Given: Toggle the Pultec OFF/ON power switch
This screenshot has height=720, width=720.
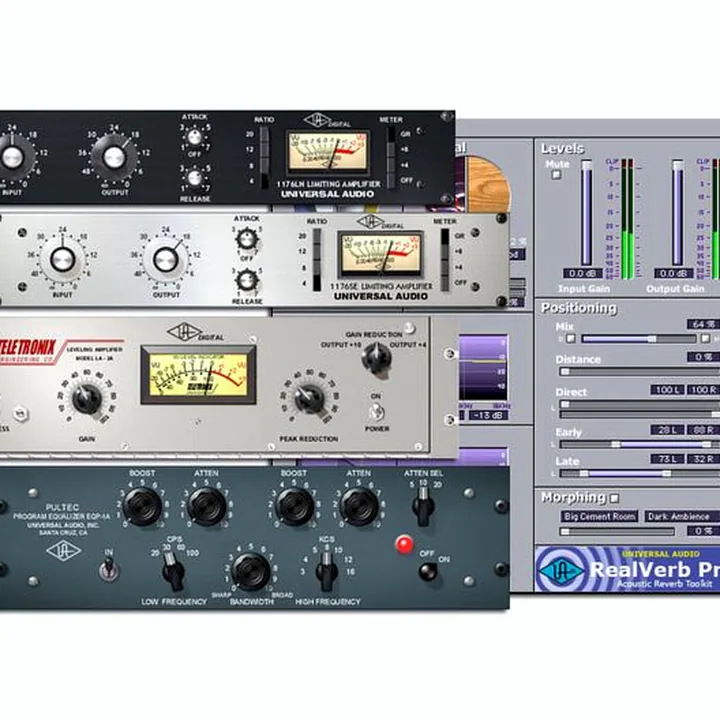Looking at the screenshot, I should pos(428,572).
